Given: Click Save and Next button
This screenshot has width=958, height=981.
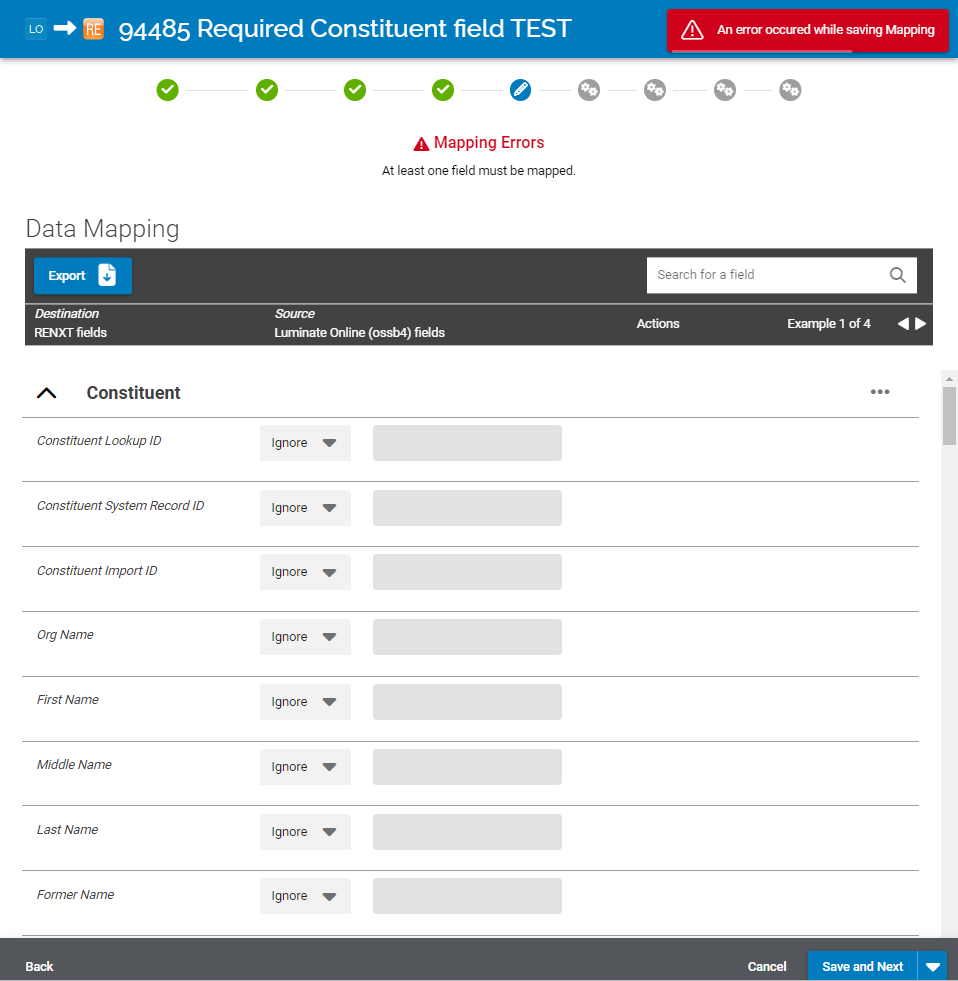Looking at the screenshot, I should [862, 967].
